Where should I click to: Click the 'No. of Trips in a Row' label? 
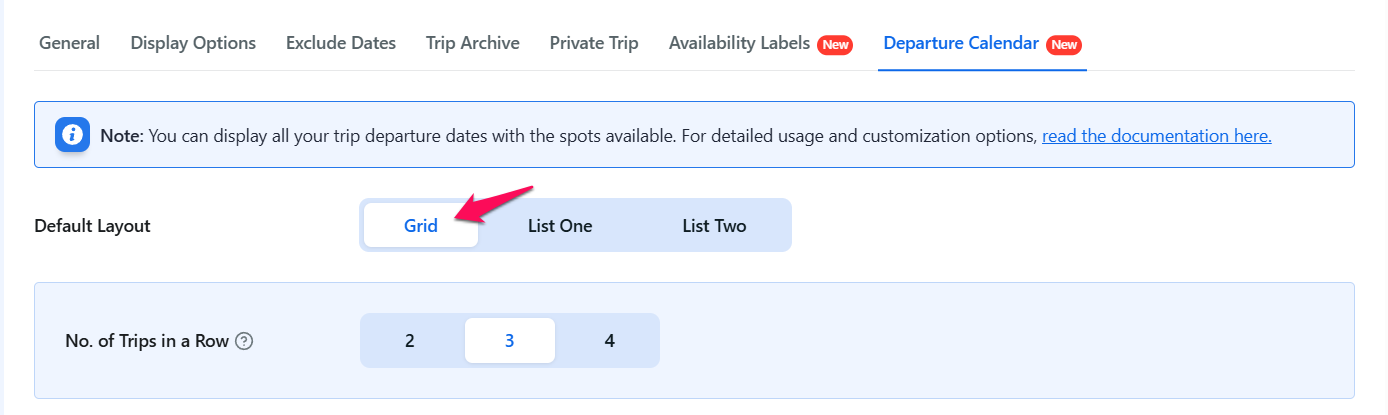pyautogui.click(x=147, y=341)
